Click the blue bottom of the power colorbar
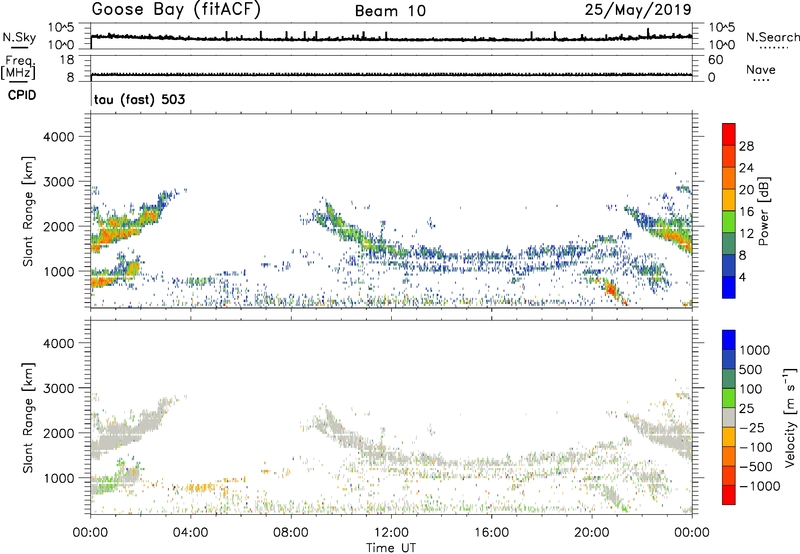This screenshot has width=800, height=554. (729, 287)
